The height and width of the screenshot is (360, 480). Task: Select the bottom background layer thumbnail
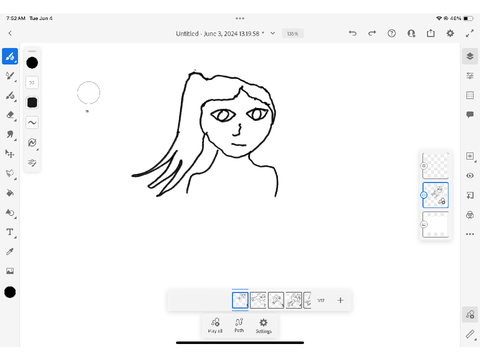point(435,224)
